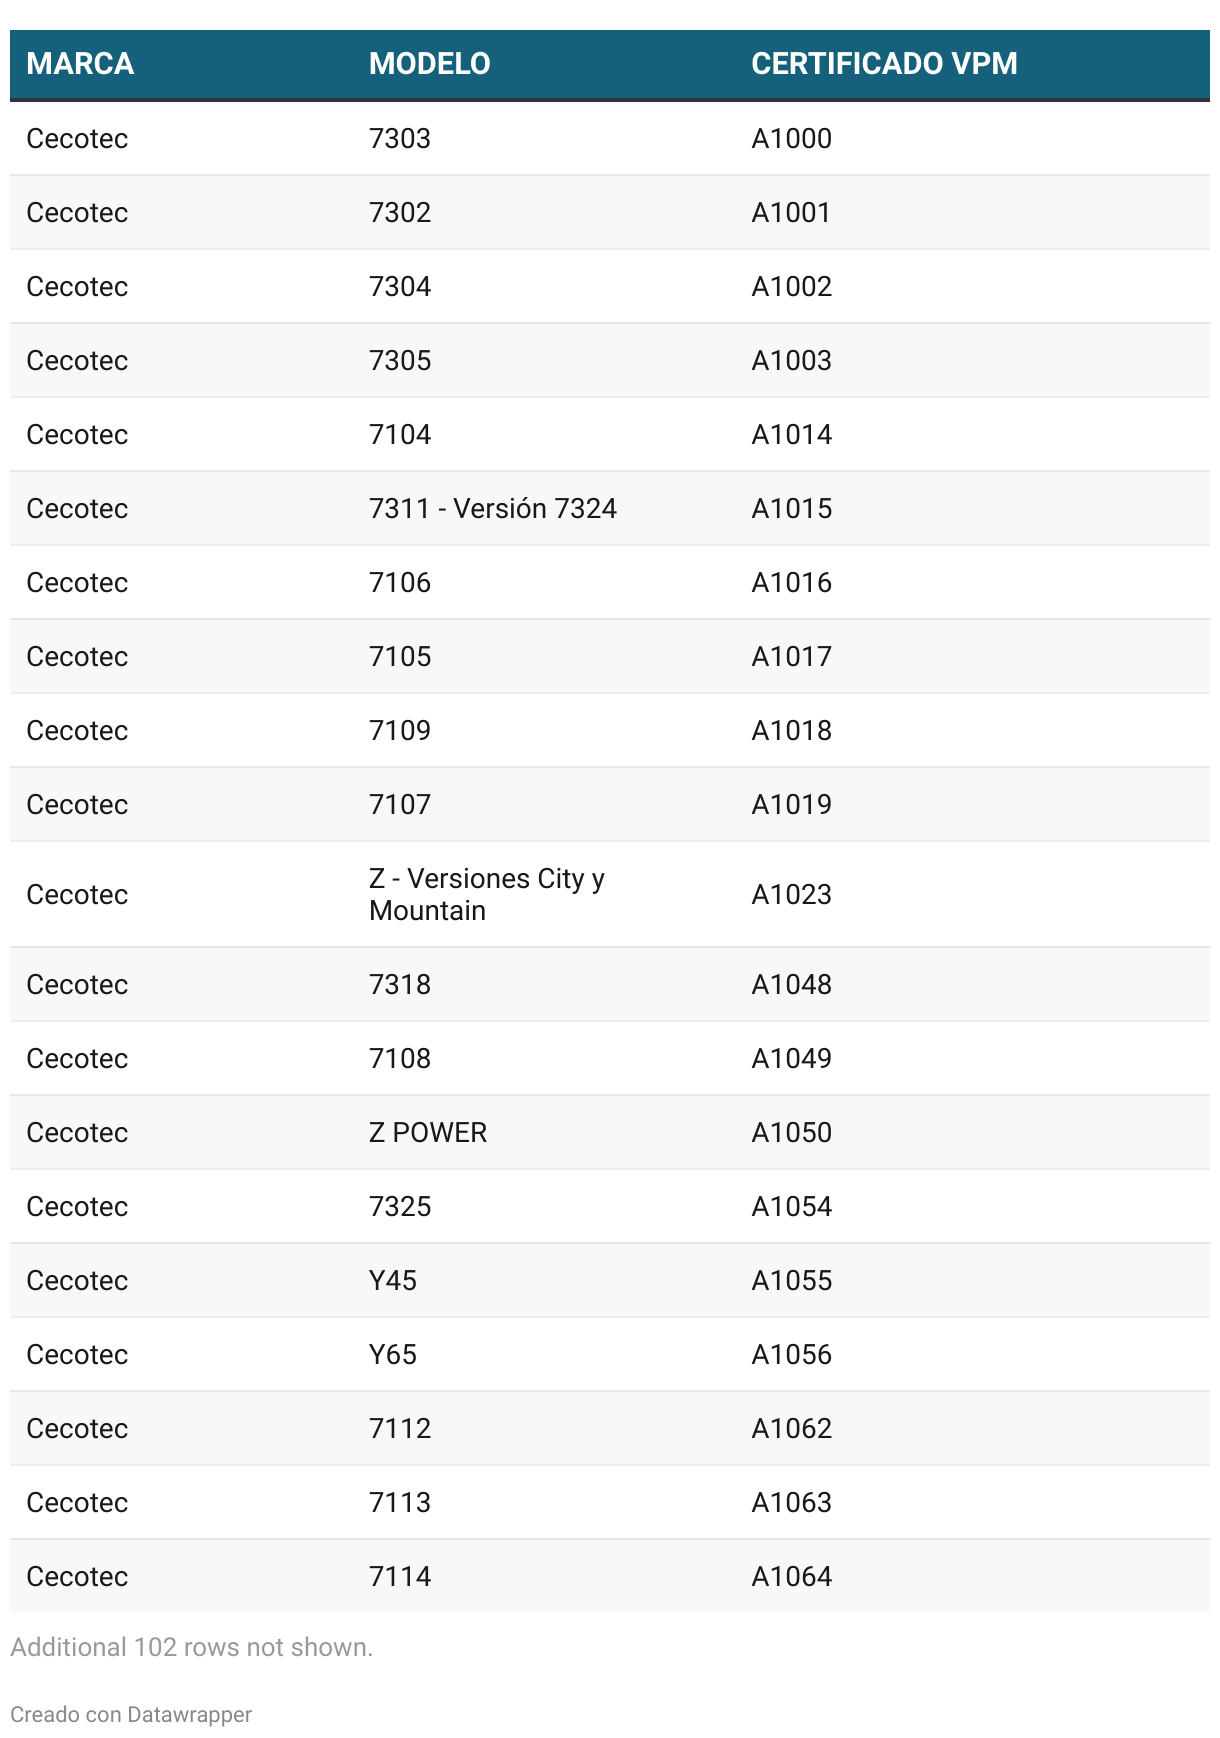
Task: Click certificate cell A1050
Action: (x=791, y=1132)
